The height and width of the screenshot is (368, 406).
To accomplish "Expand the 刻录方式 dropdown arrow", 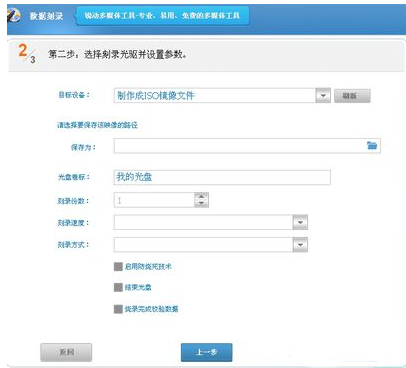I will pos(300,245).
